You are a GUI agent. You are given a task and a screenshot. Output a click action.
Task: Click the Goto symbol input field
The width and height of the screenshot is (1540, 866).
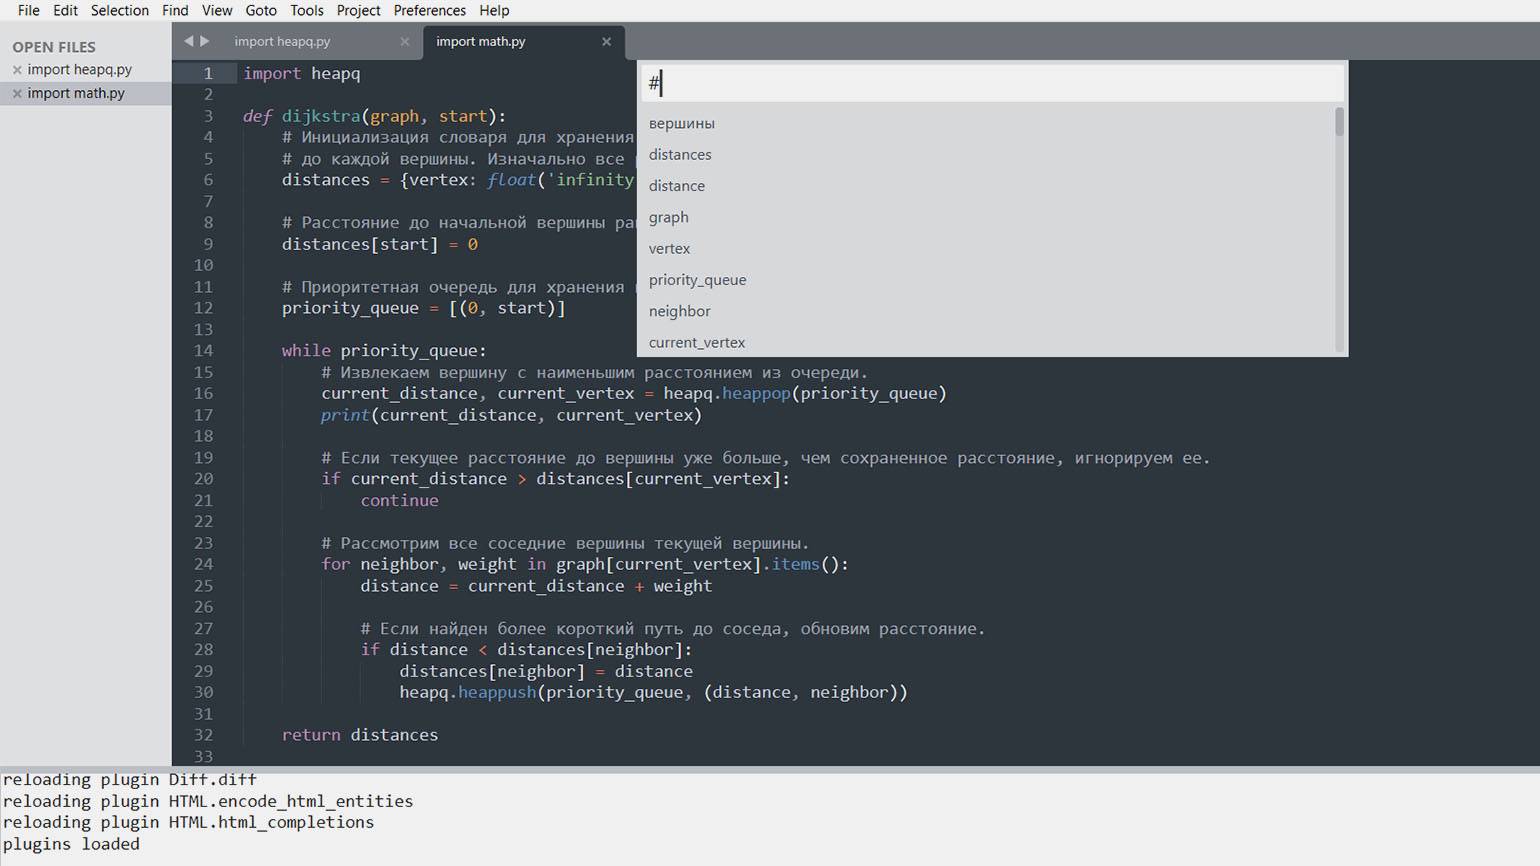pyautogui.click(x=992, y=83)
